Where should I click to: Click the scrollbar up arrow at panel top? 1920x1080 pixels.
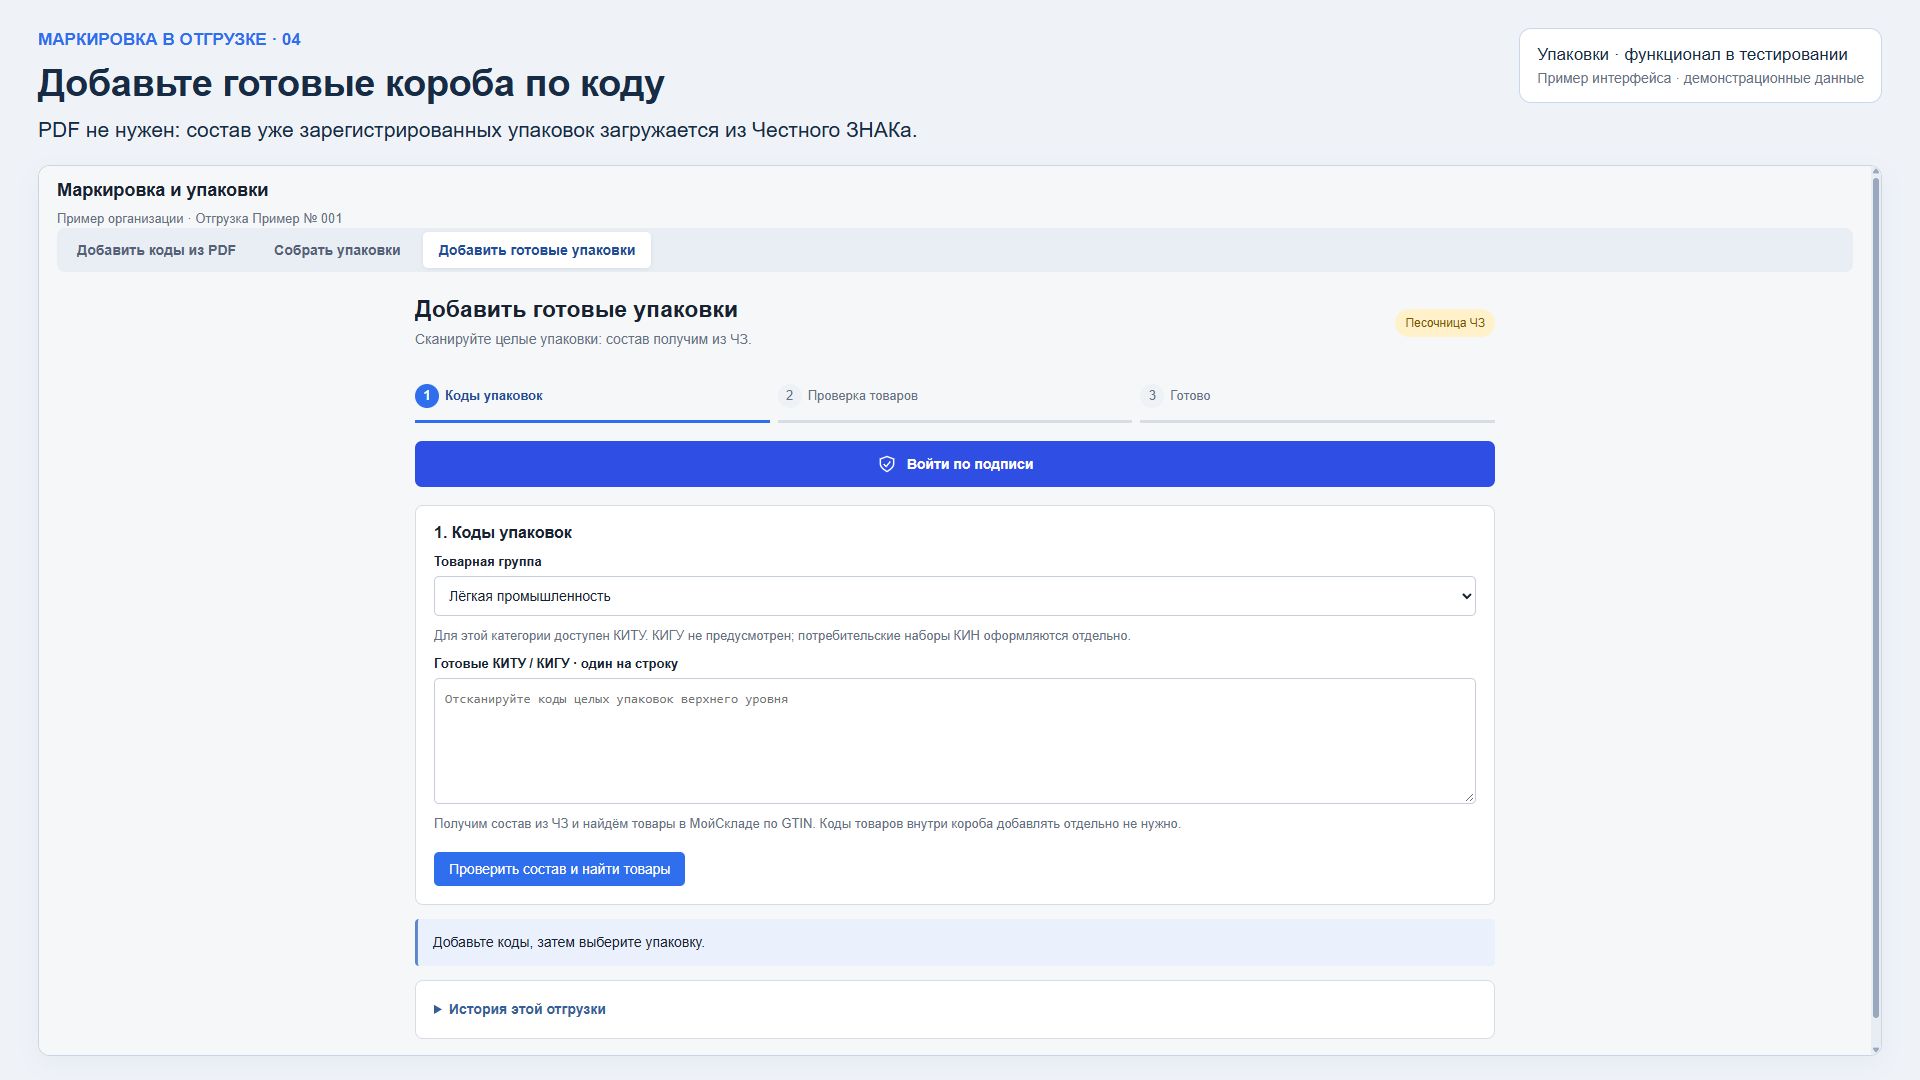[x=1875, y=173]
